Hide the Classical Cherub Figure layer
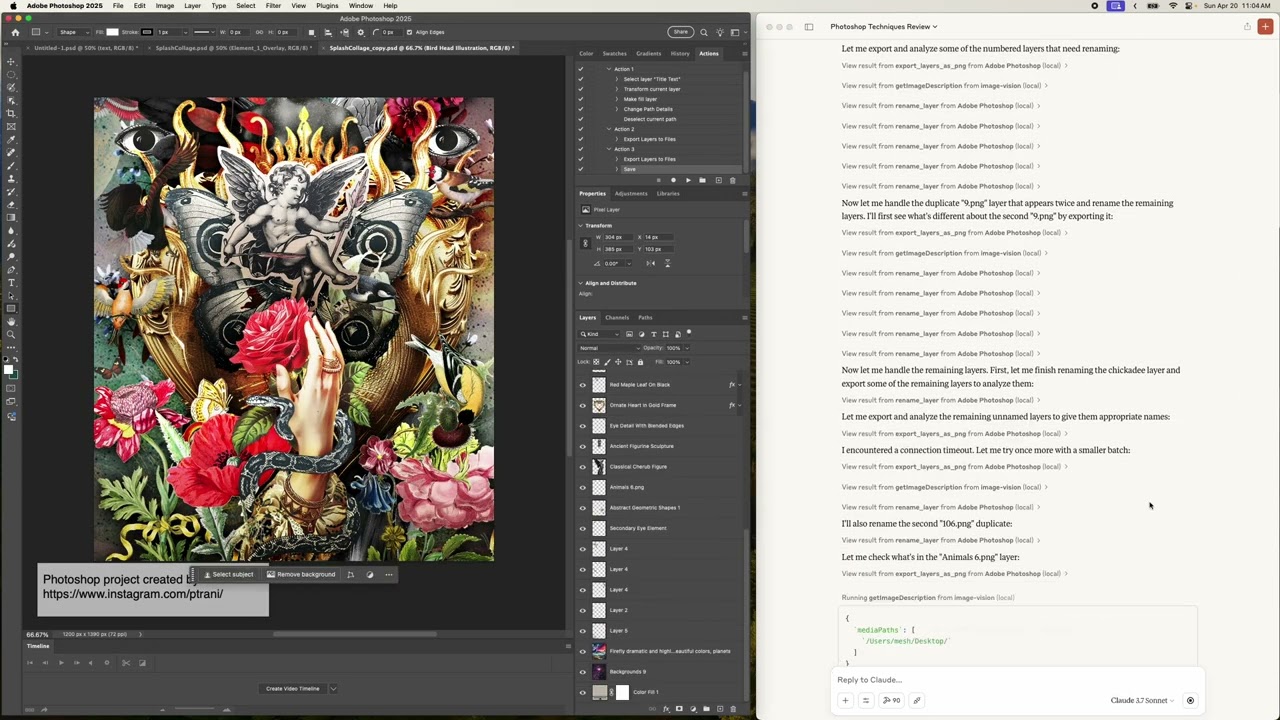1280x720 pixels. (583, 467)
